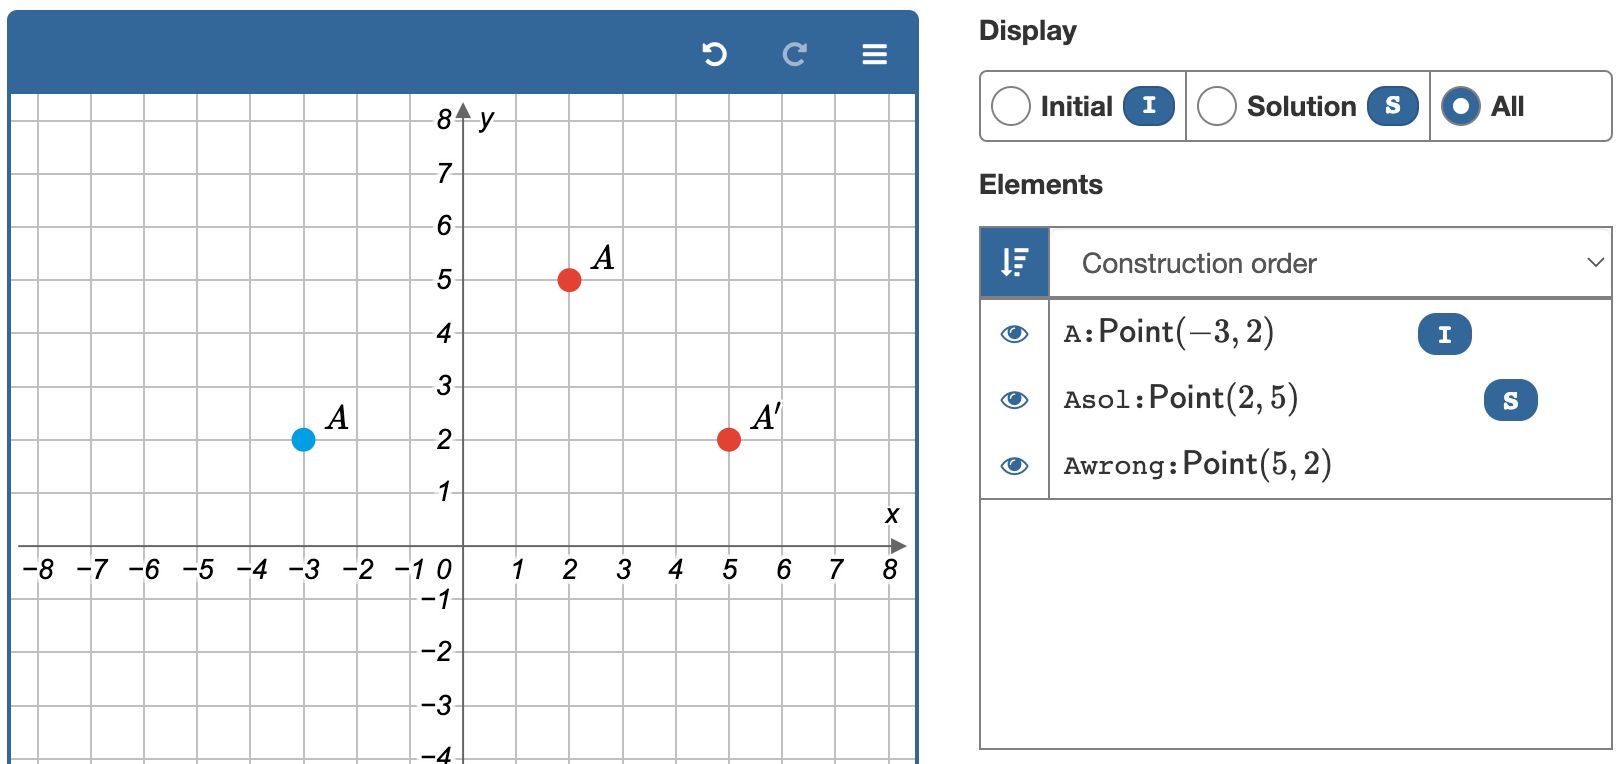Redo the last action

794,55
